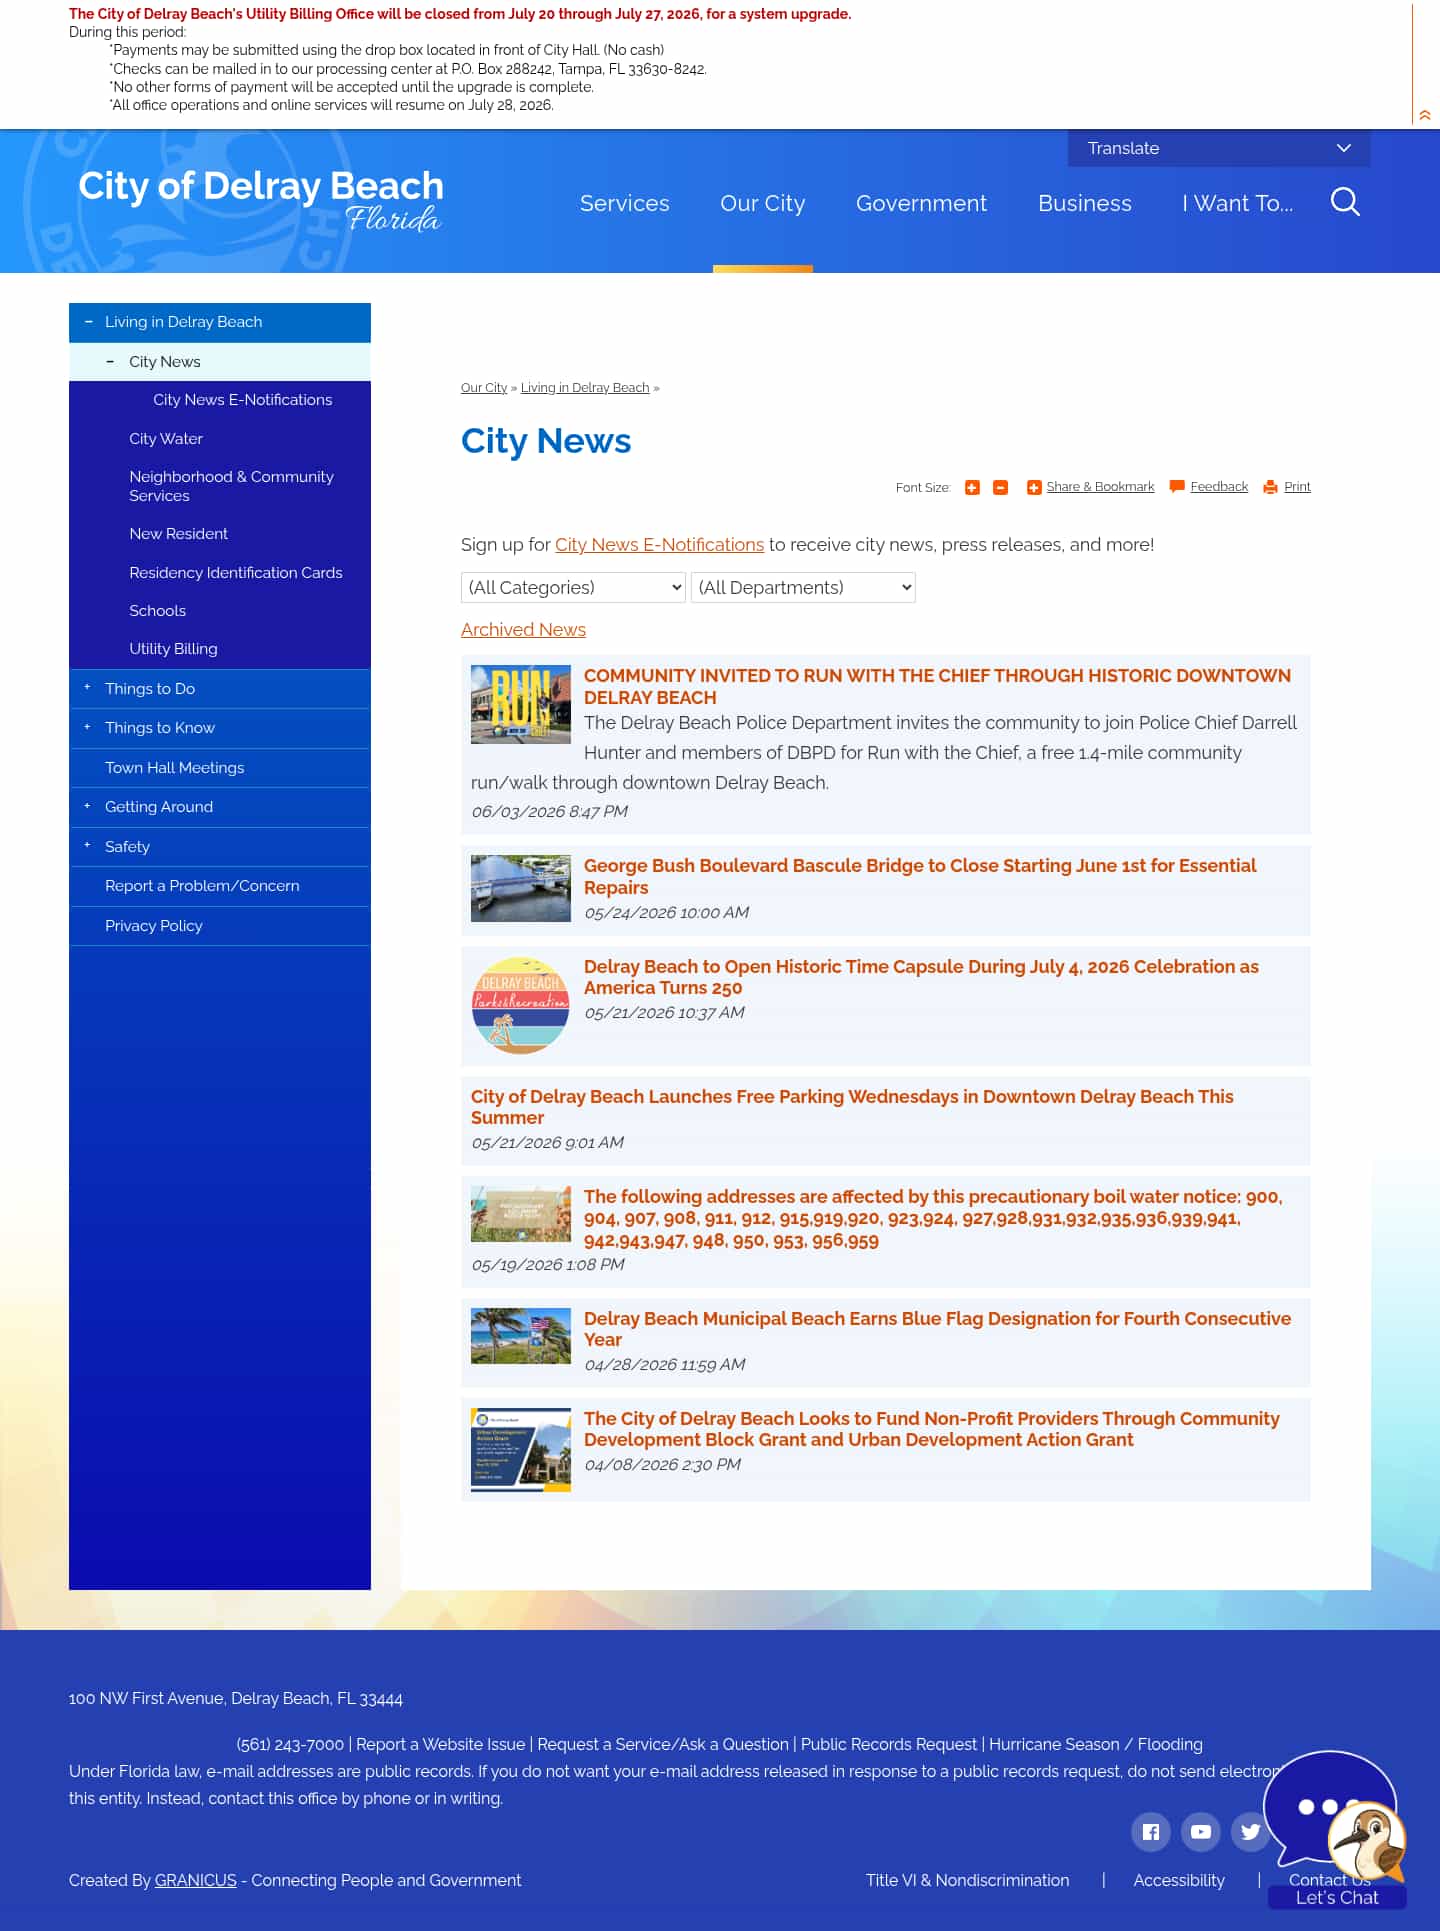The width and height of the screenshot is (1440, 1931).
Task: Click the Living in Delray Beach breadcrumb
Action: point(585,388)
